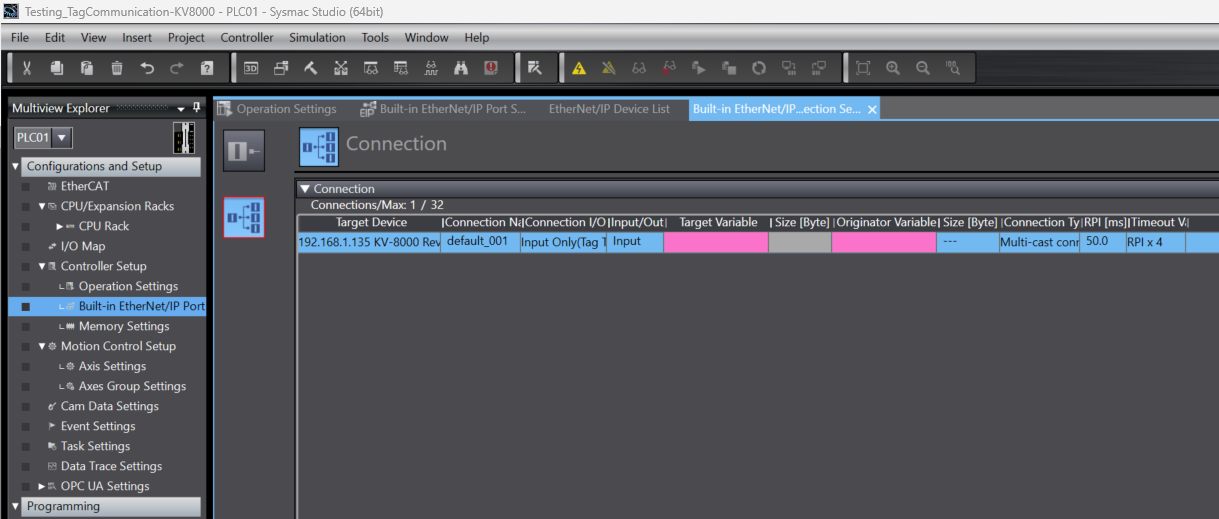Switch to the Built-in EtherNet/IP Port S... tab
This screenshot has width=1219, height=519.
click(442, 109)
